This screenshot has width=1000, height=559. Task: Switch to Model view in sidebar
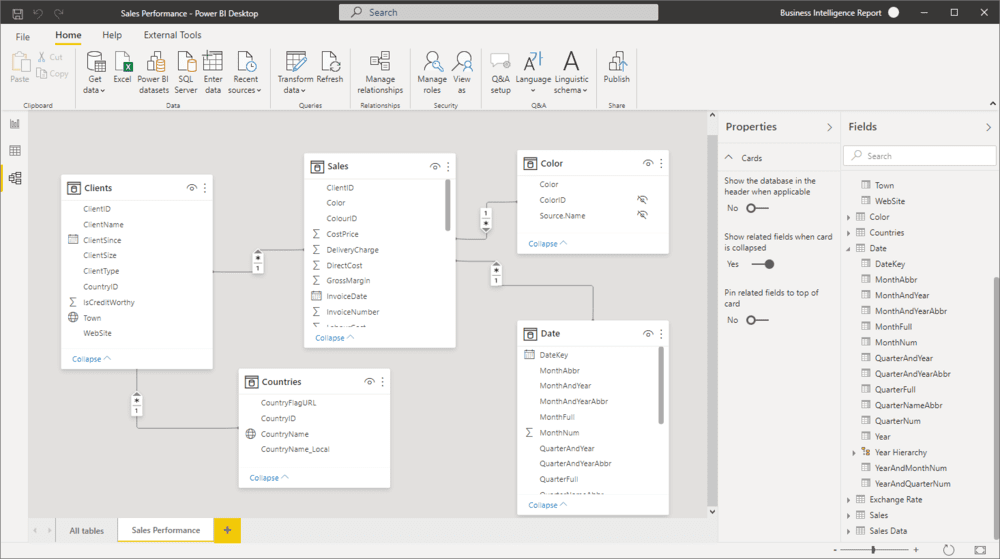coord(15,178)
